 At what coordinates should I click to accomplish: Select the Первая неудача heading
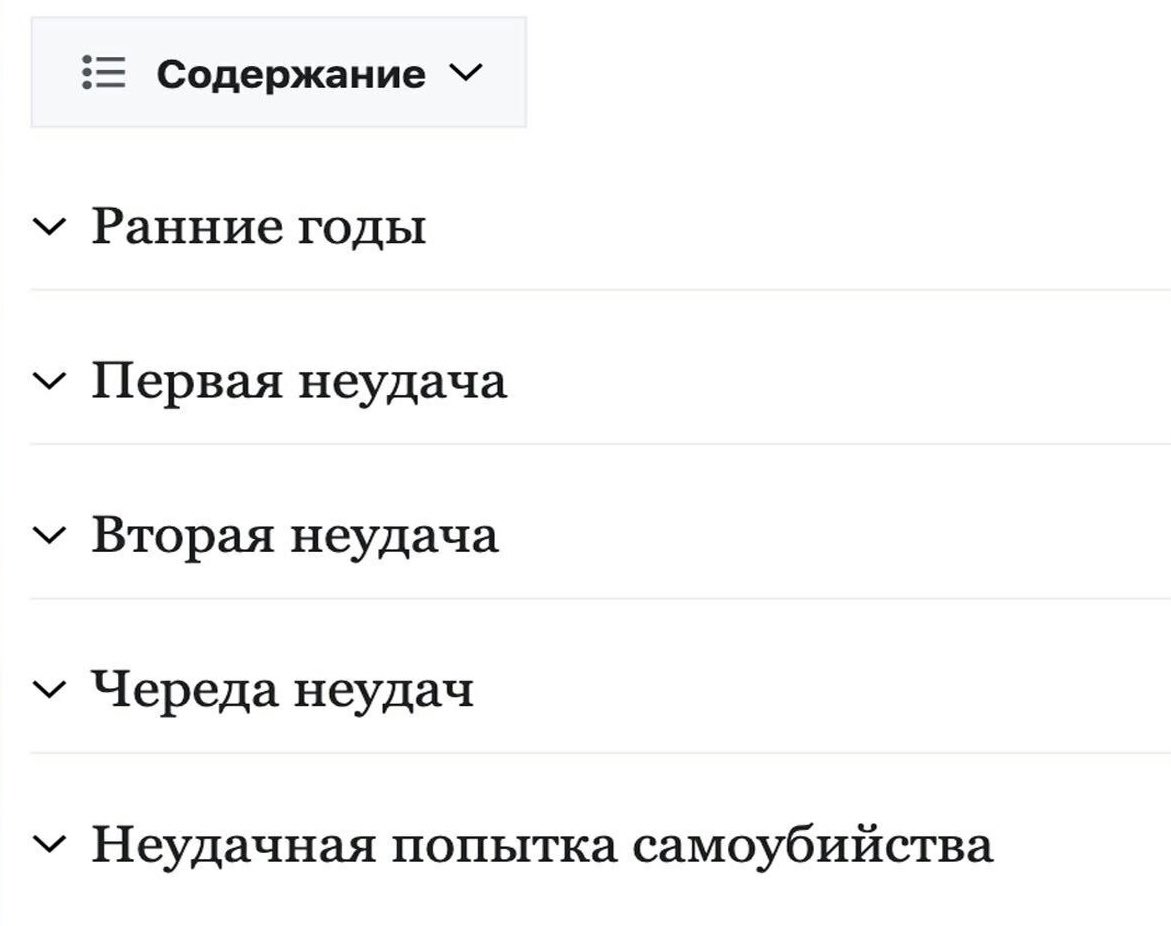tap(298, 380)
